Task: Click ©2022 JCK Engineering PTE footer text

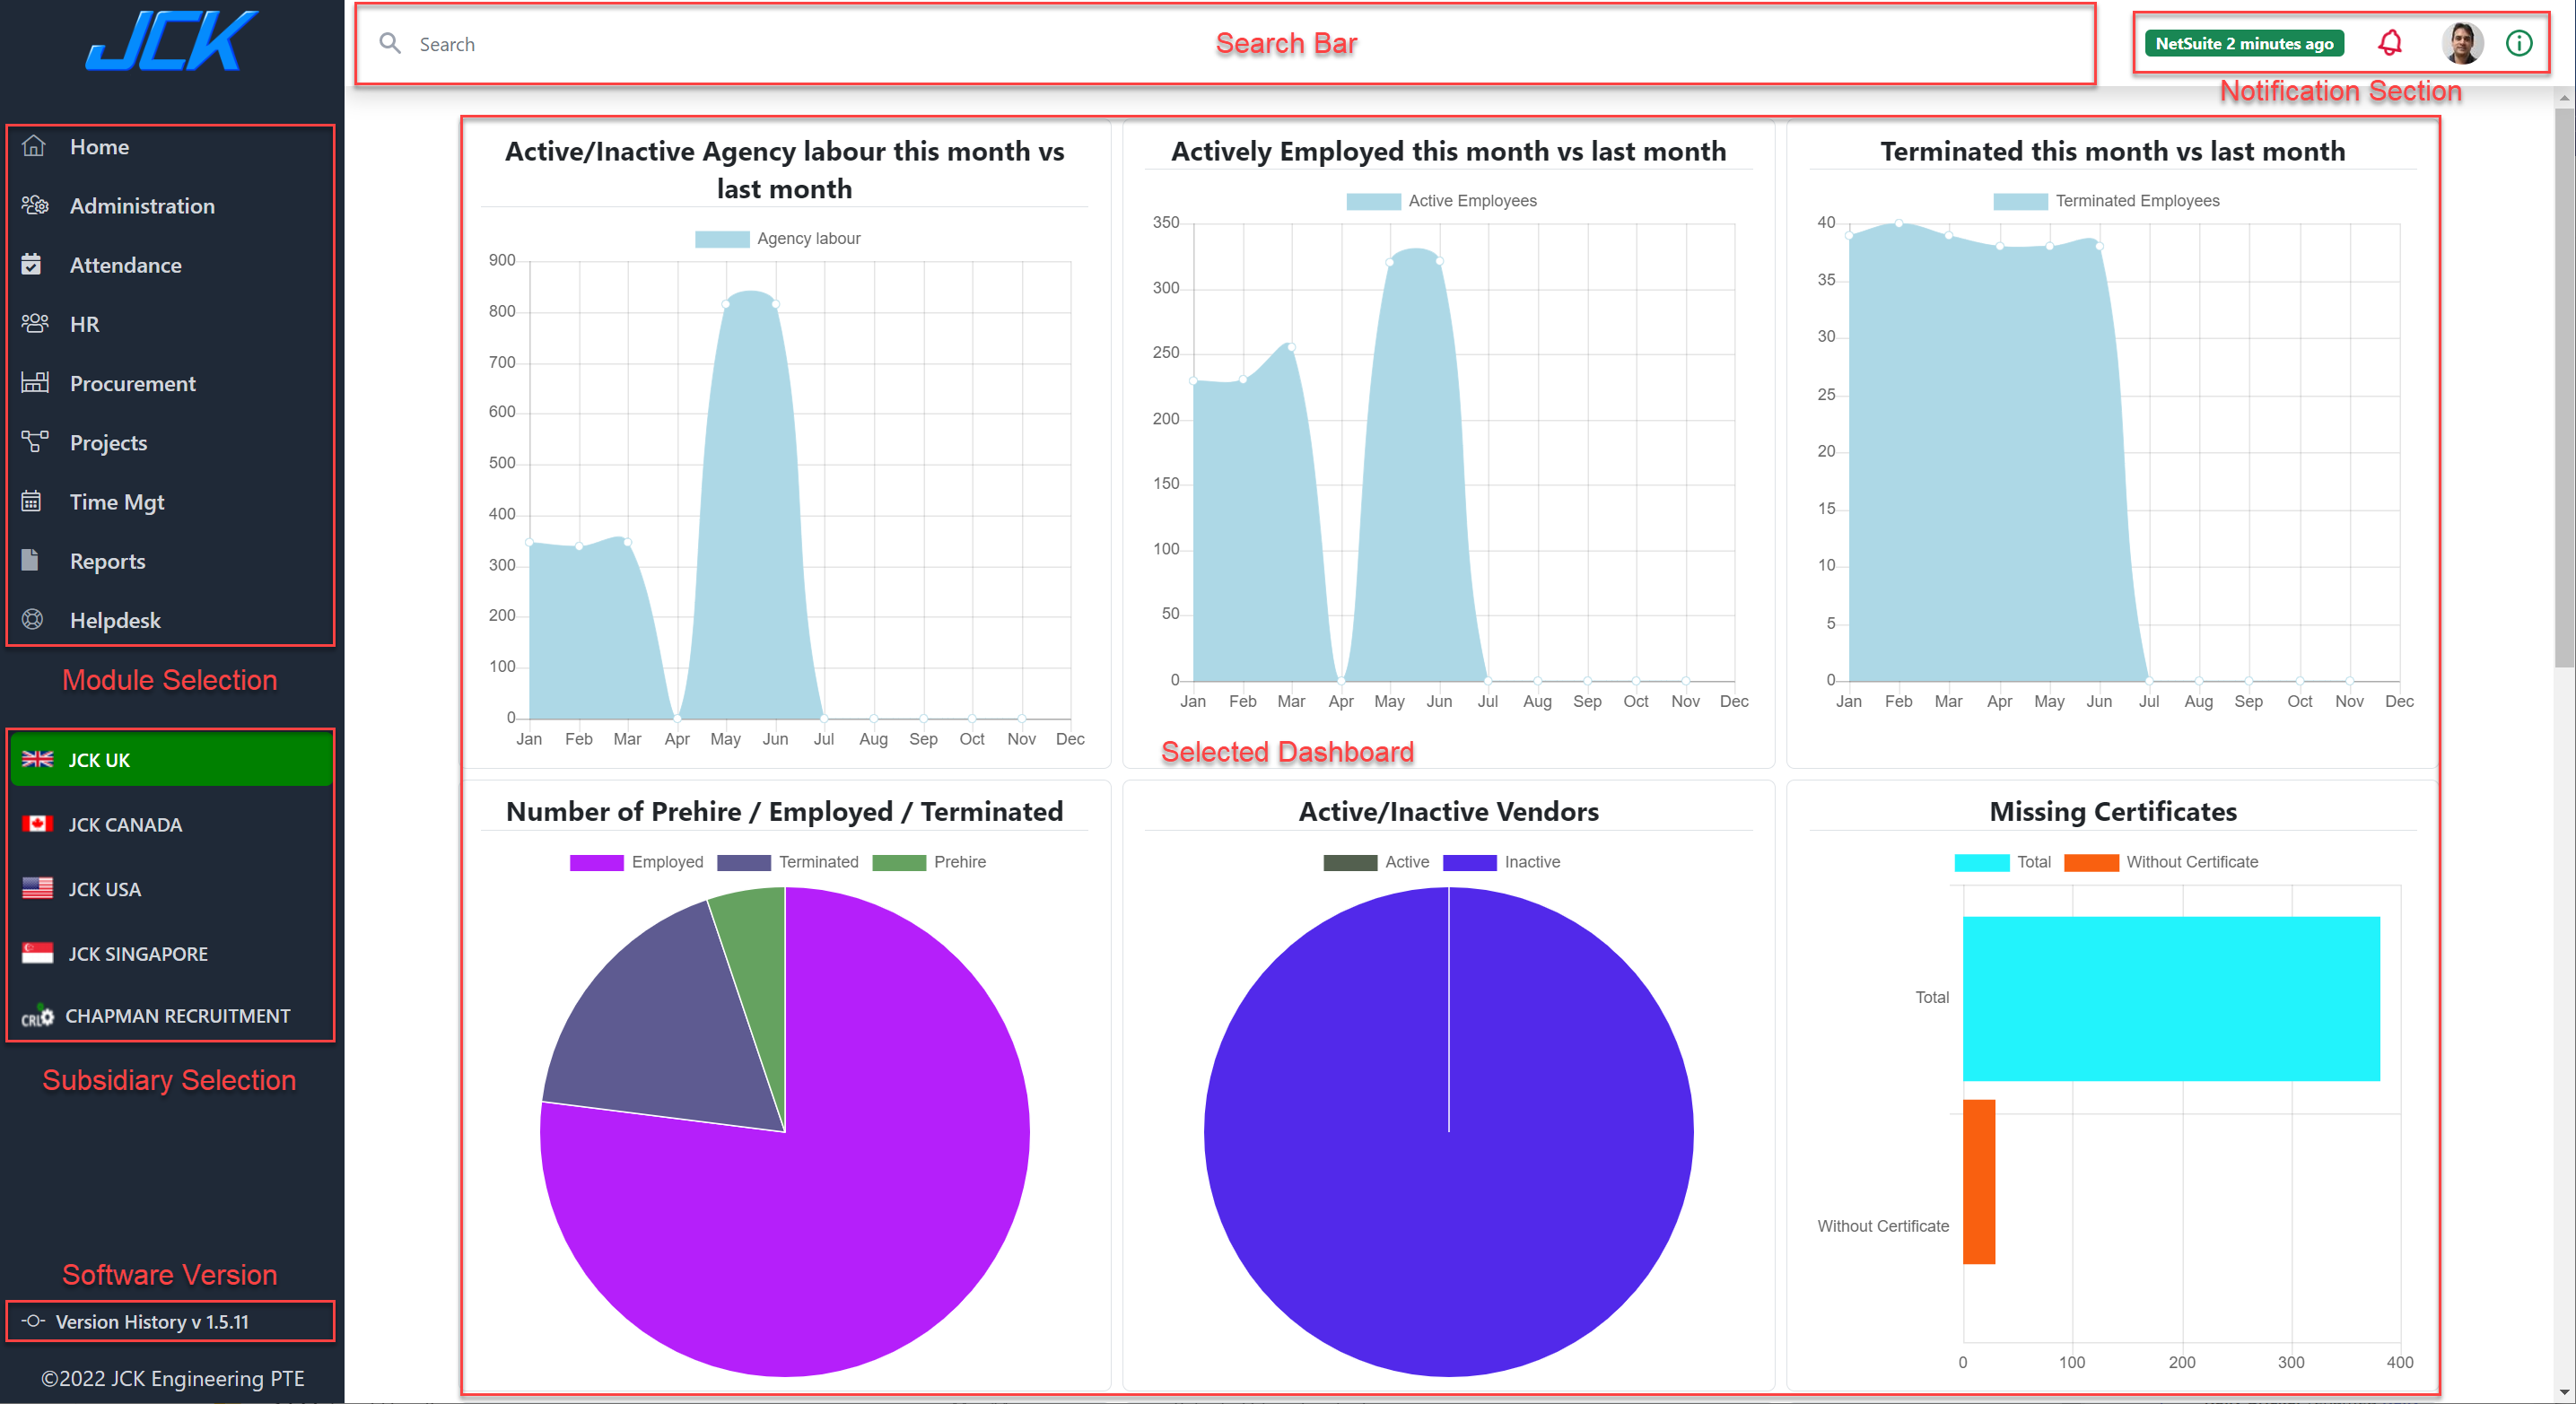Action: pos(172,1377)
